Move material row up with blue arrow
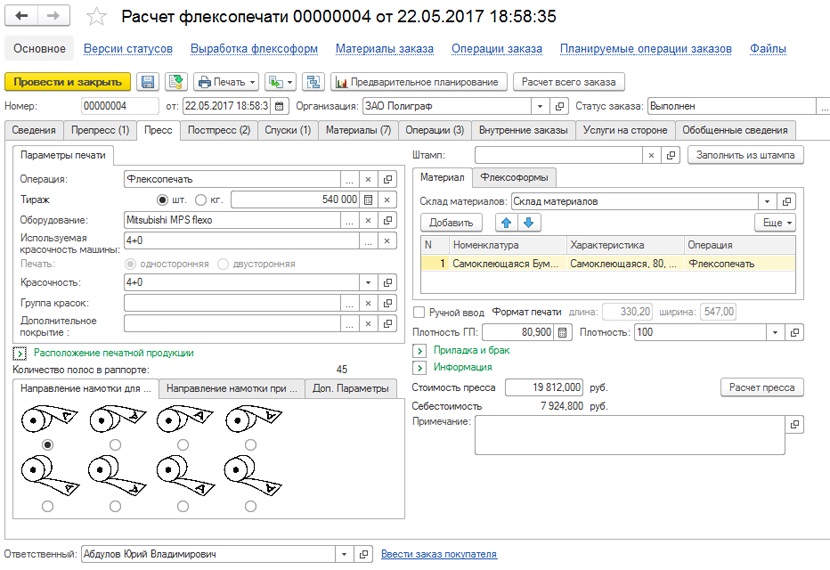Viewport: 830px width, 570px height. pyautogui.click(x=506, y=223)
